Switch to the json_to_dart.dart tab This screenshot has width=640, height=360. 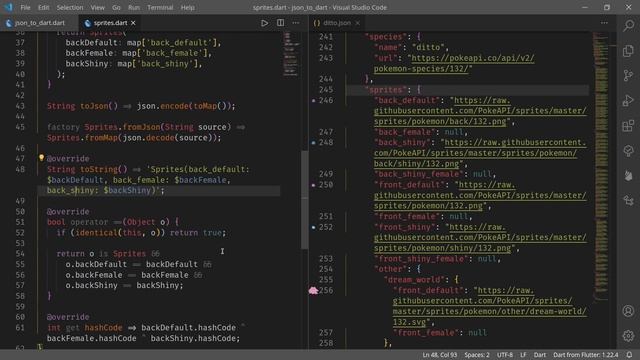click(38, 23)
